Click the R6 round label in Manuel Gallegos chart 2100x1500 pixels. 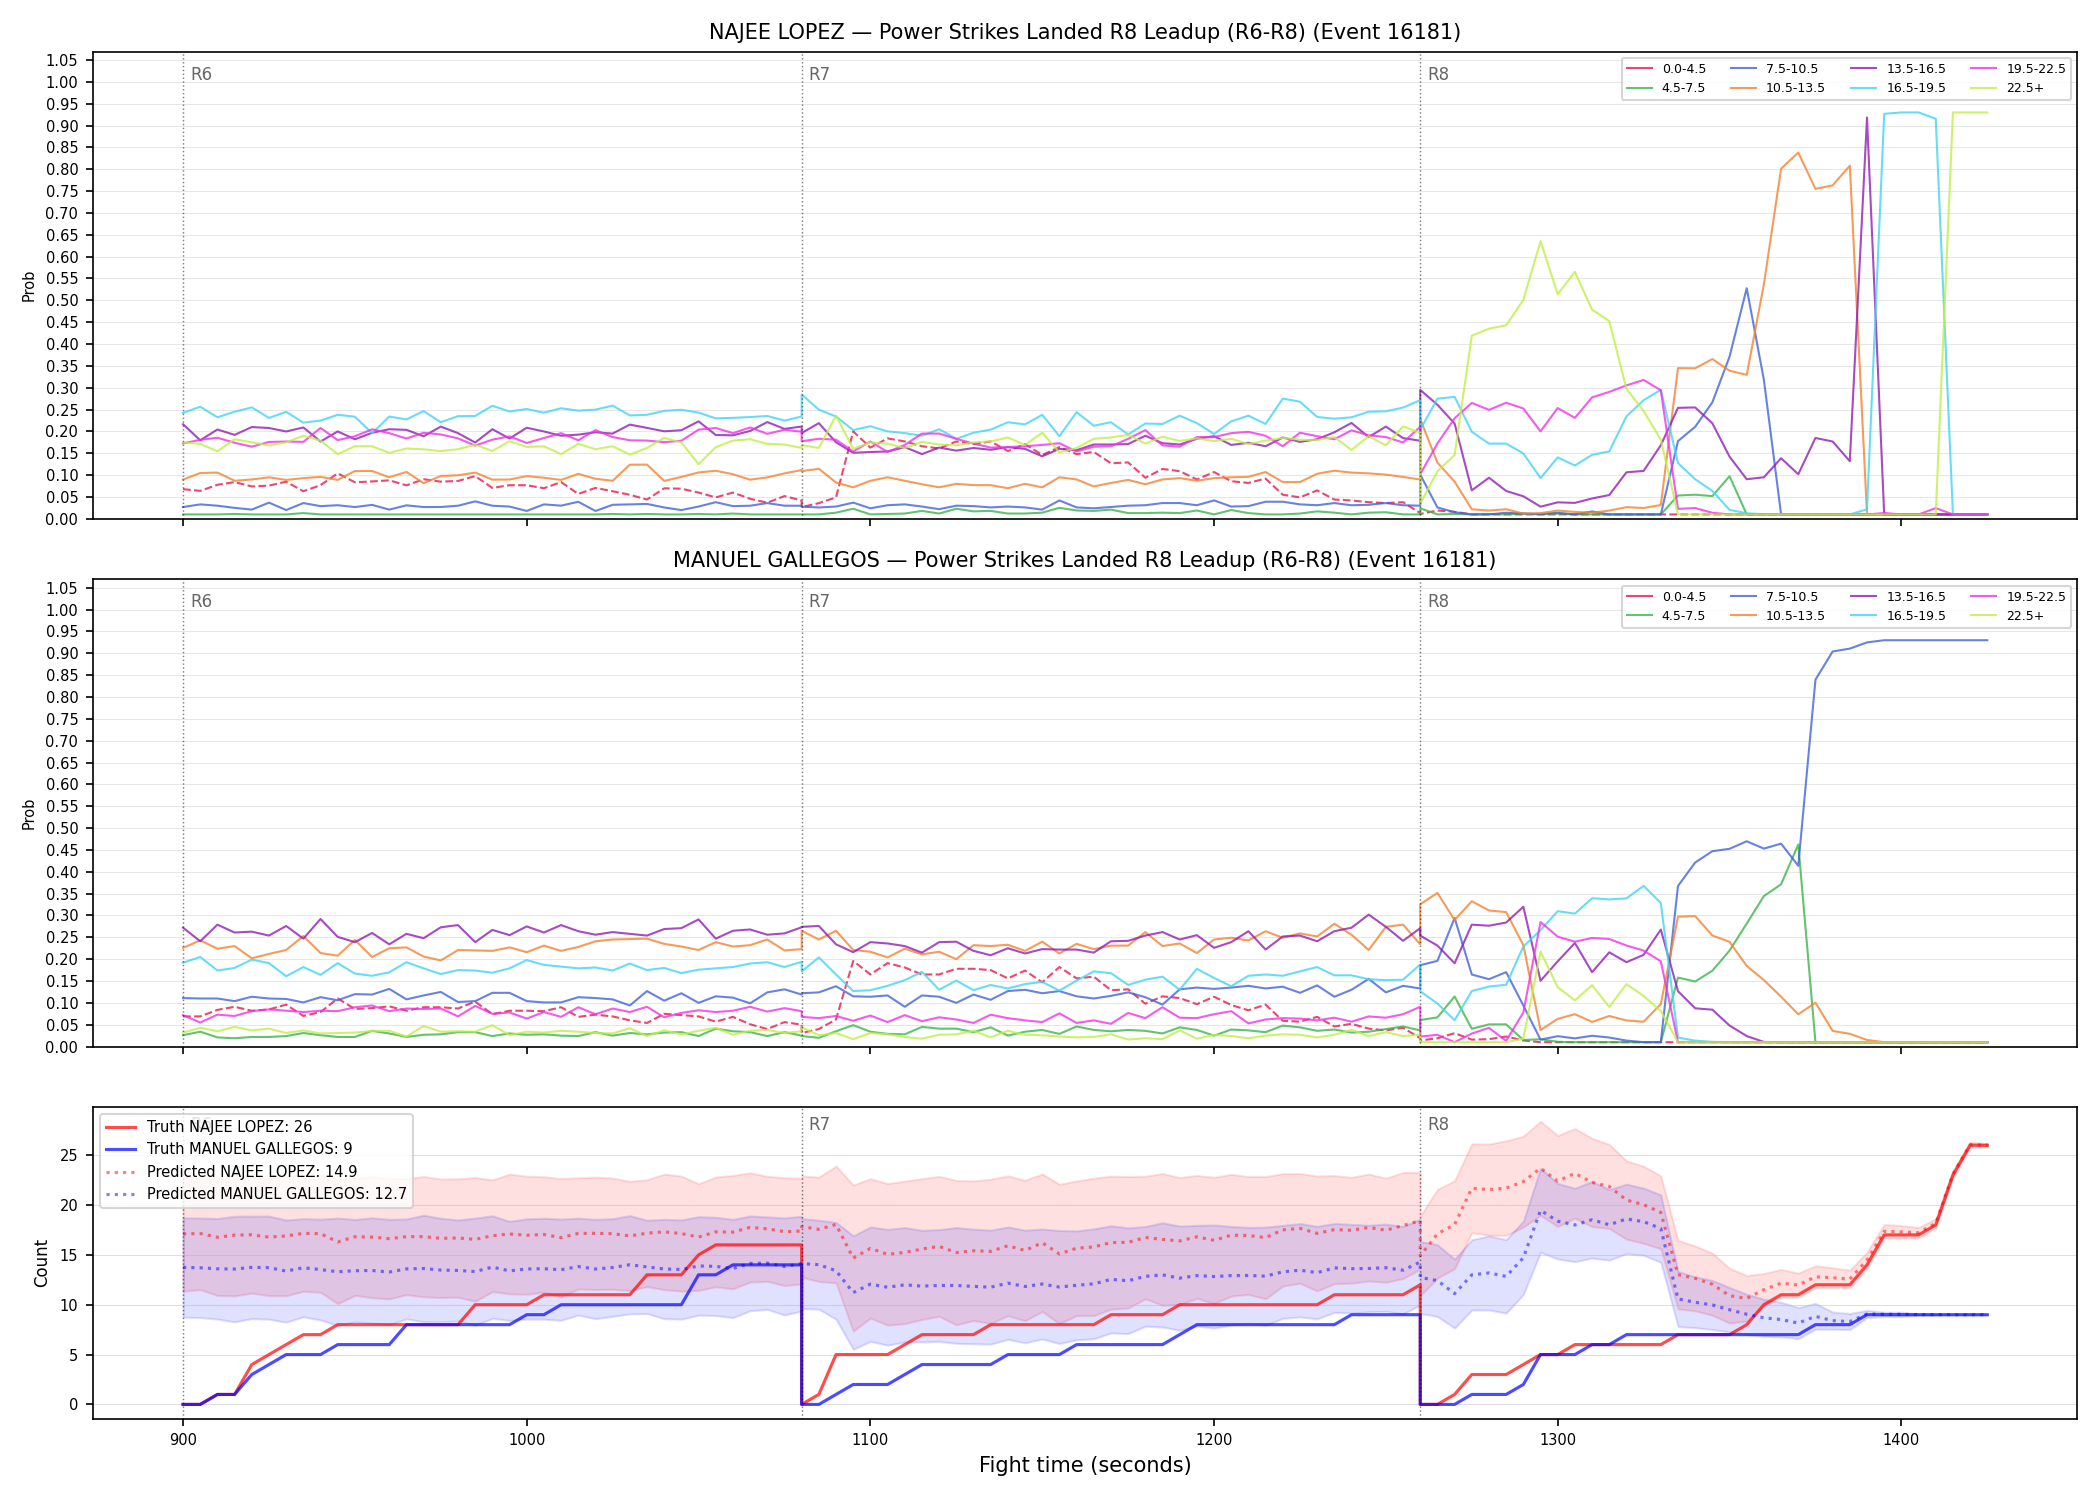point(201,601)
